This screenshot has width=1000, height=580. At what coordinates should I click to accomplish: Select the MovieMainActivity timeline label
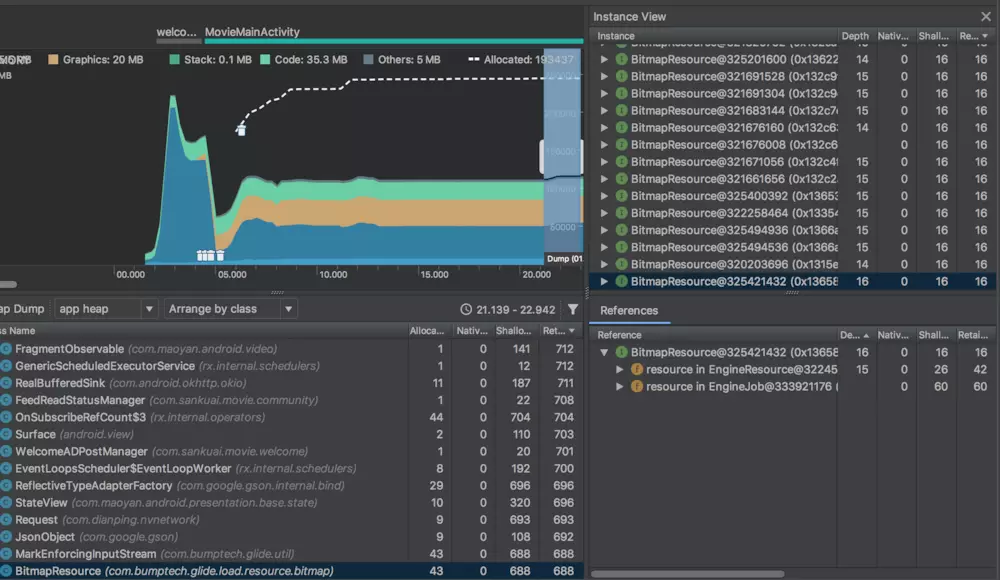(252, 32)
